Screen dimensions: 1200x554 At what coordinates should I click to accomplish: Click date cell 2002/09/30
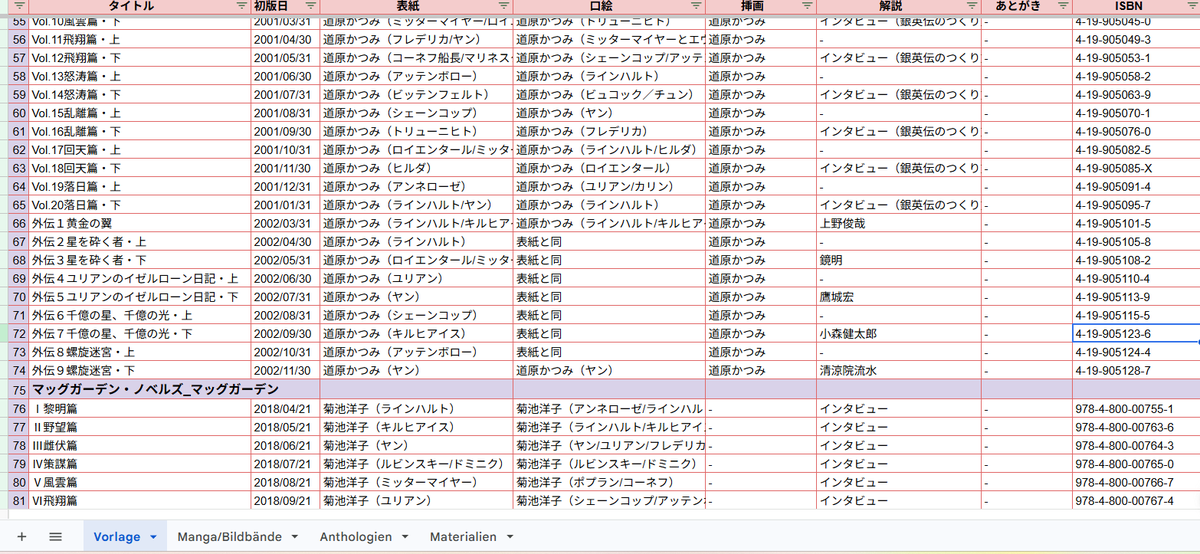[285, 334]
